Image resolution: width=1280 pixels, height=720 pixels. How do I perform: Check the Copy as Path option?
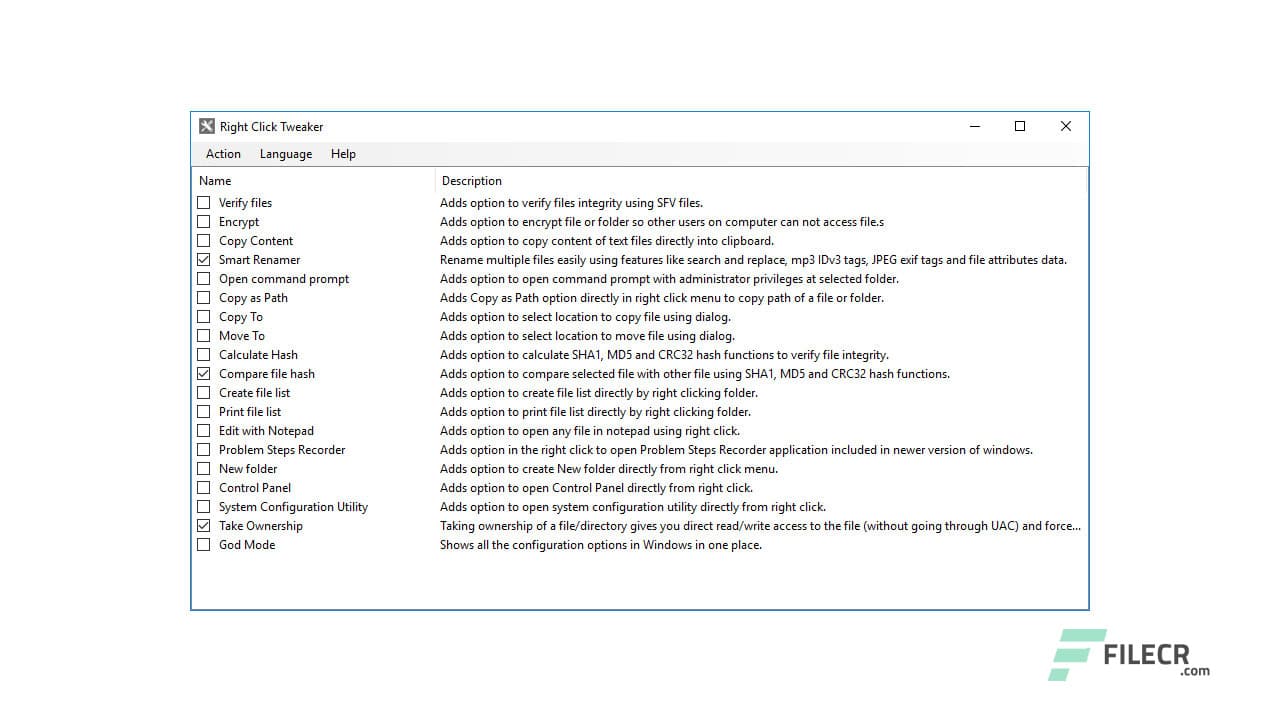click(204, 297)
